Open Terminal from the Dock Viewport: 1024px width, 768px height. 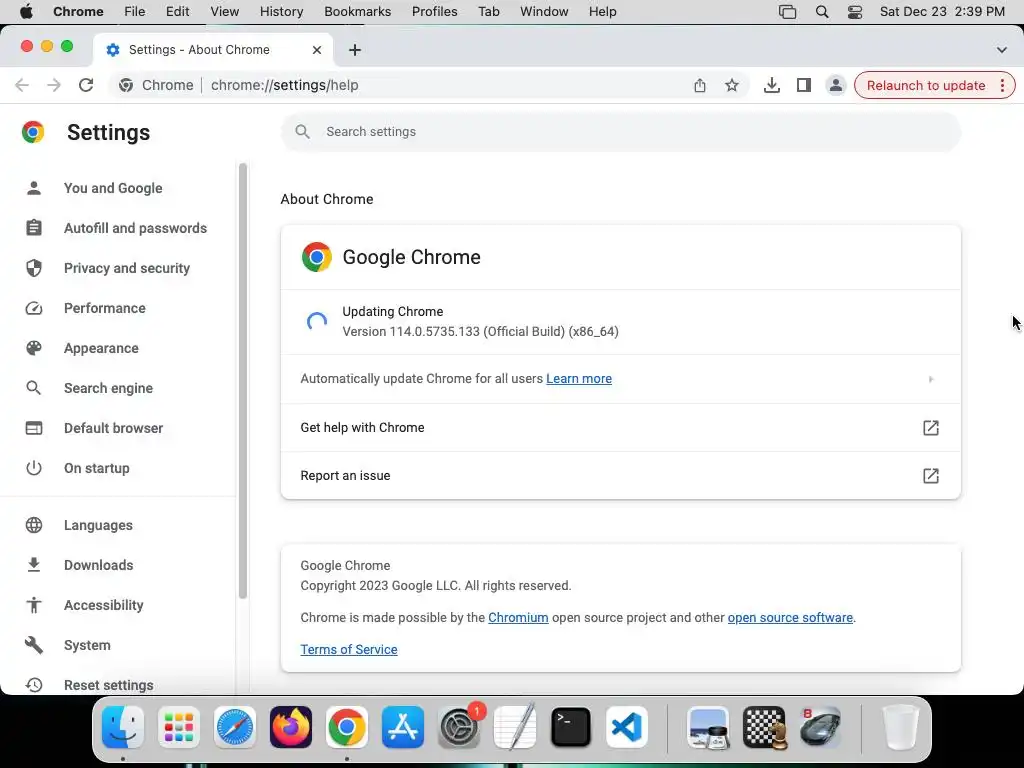coord(571,727)
